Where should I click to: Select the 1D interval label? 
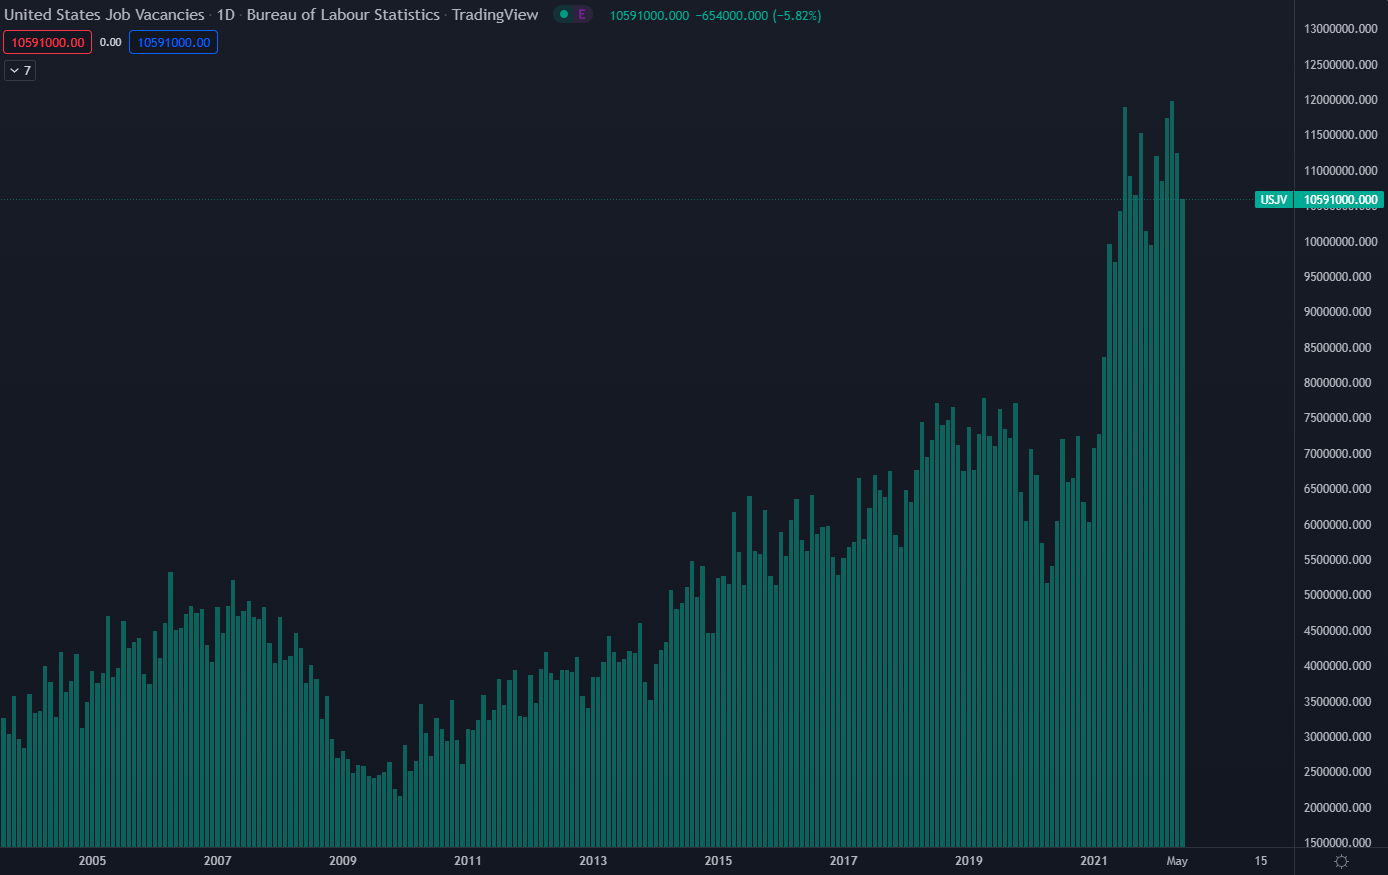click(225, 15)
